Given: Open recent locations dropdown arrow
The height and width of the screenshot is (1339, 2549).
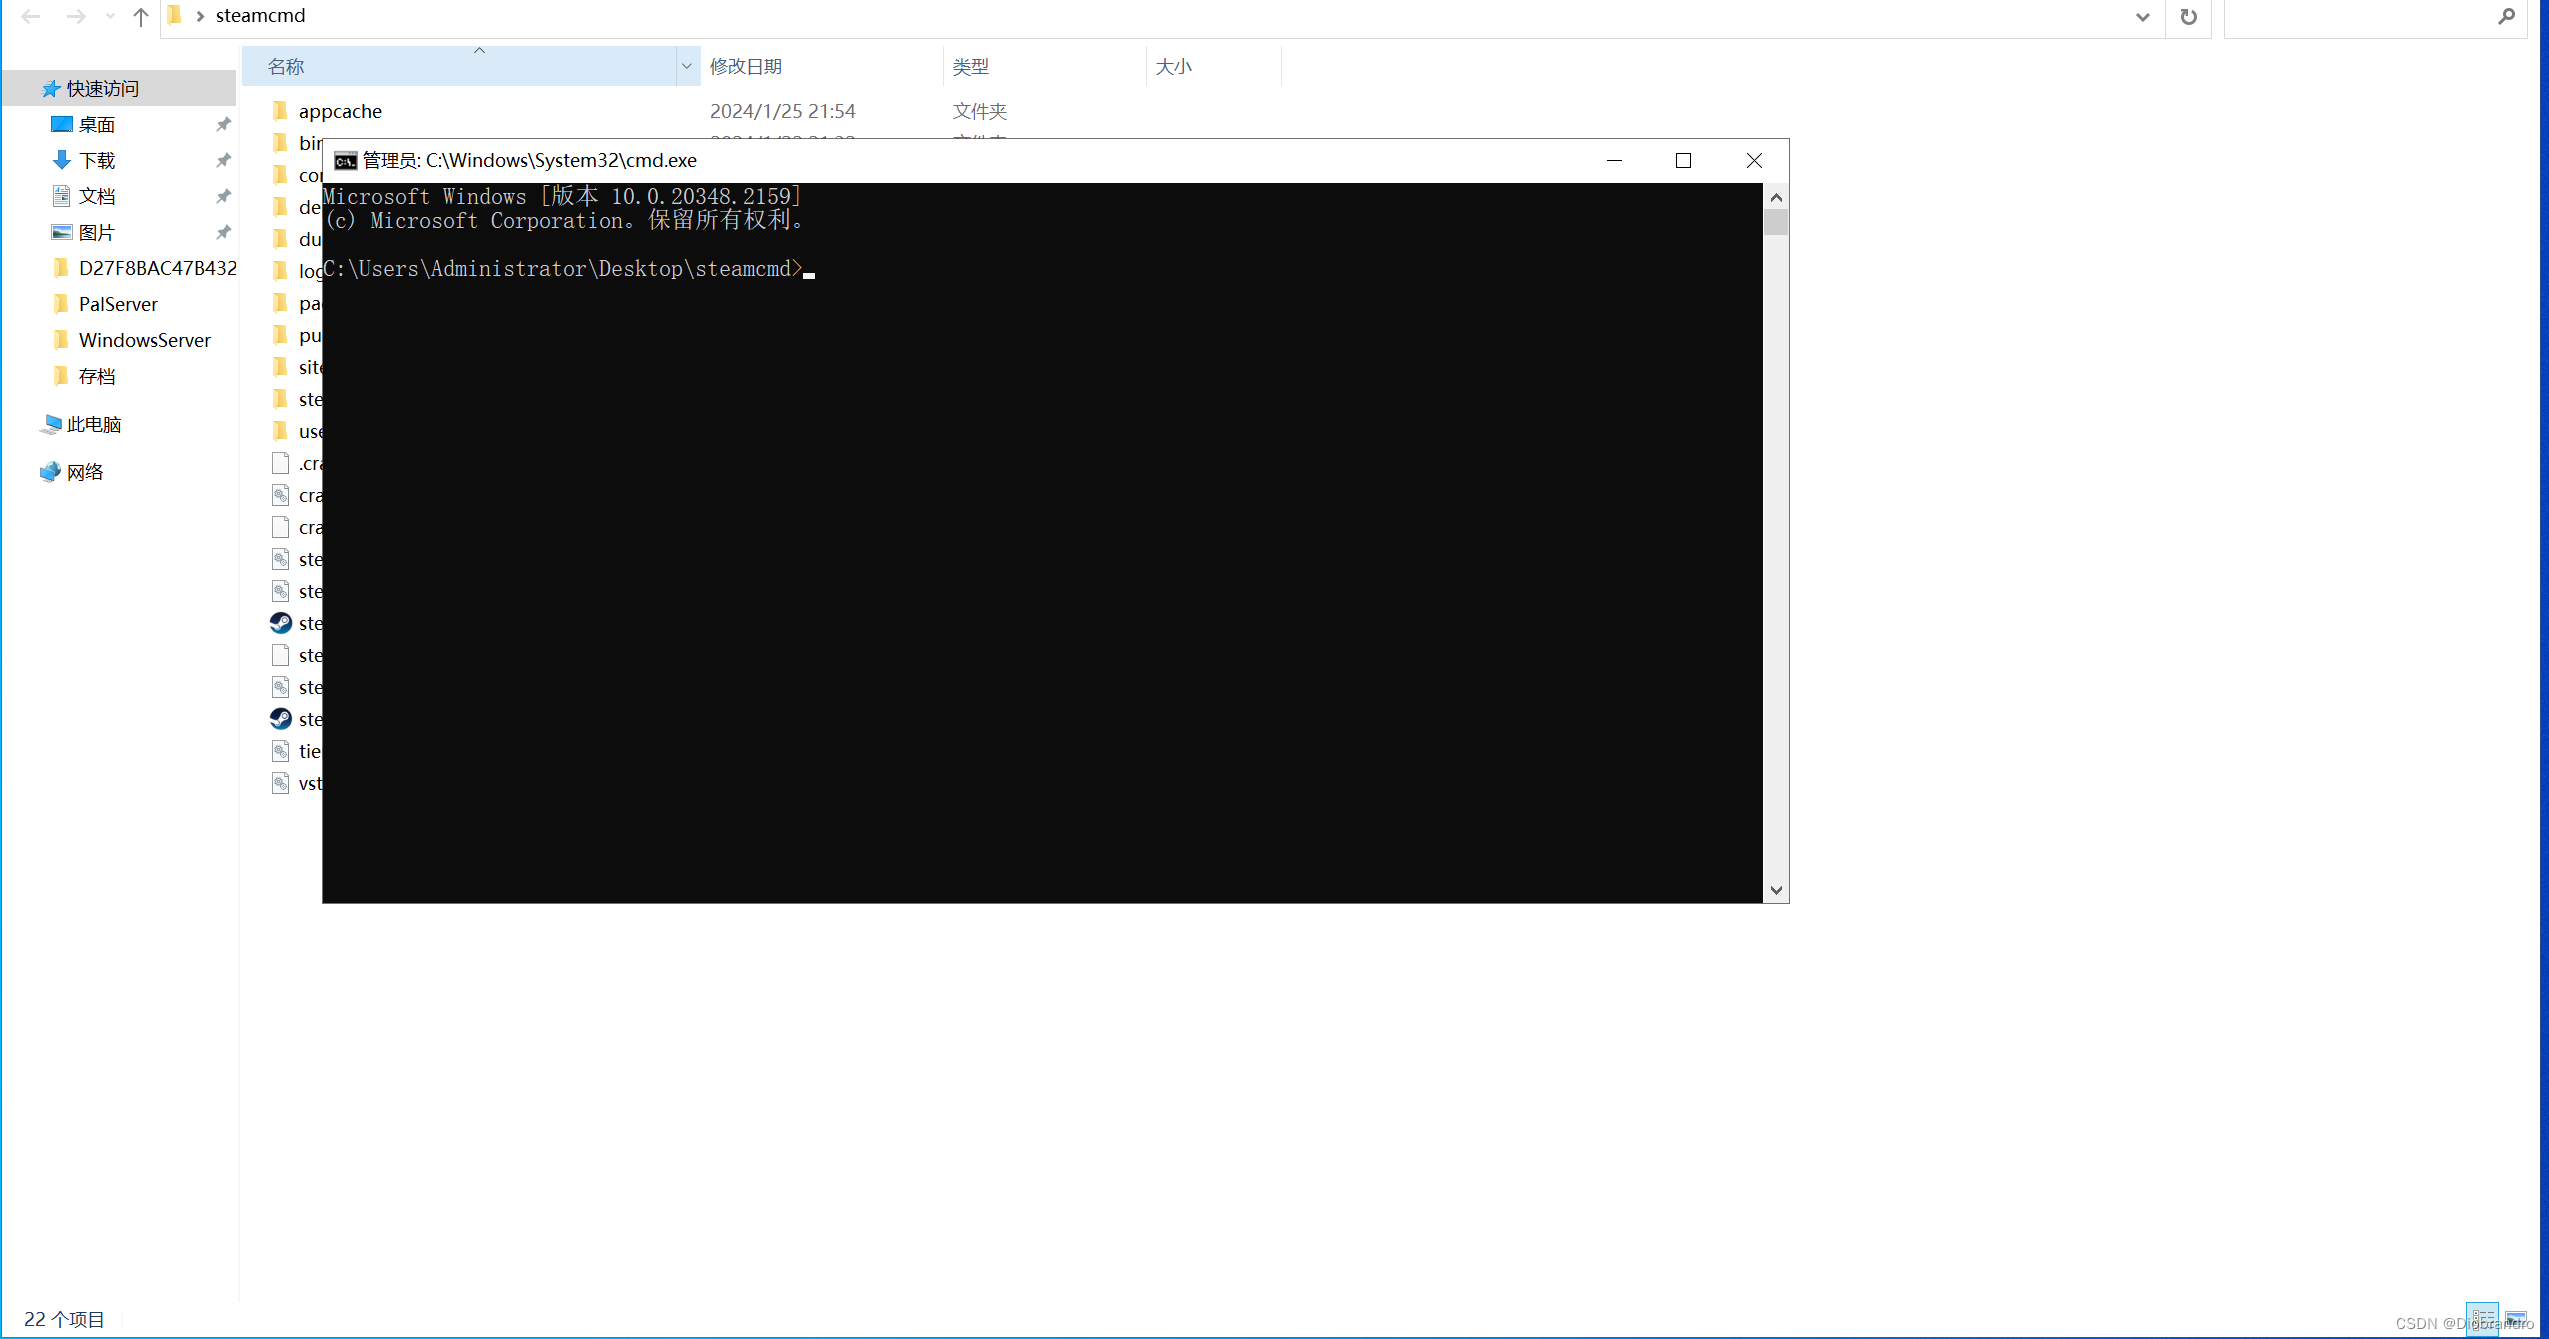Looking at the screenshot, I should coord(110,16).
